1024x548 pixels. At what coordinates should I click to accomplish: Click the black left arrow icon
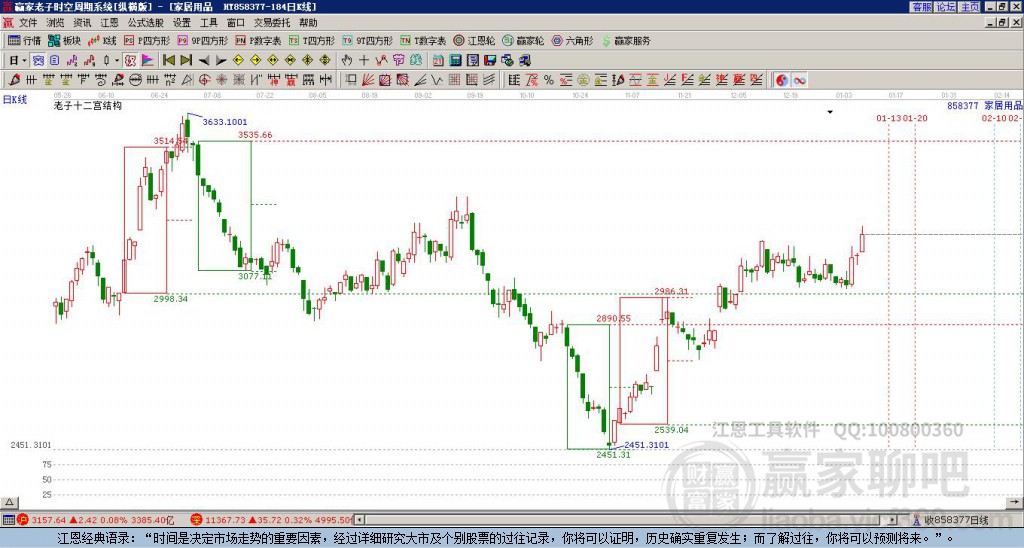pos(204,60)
